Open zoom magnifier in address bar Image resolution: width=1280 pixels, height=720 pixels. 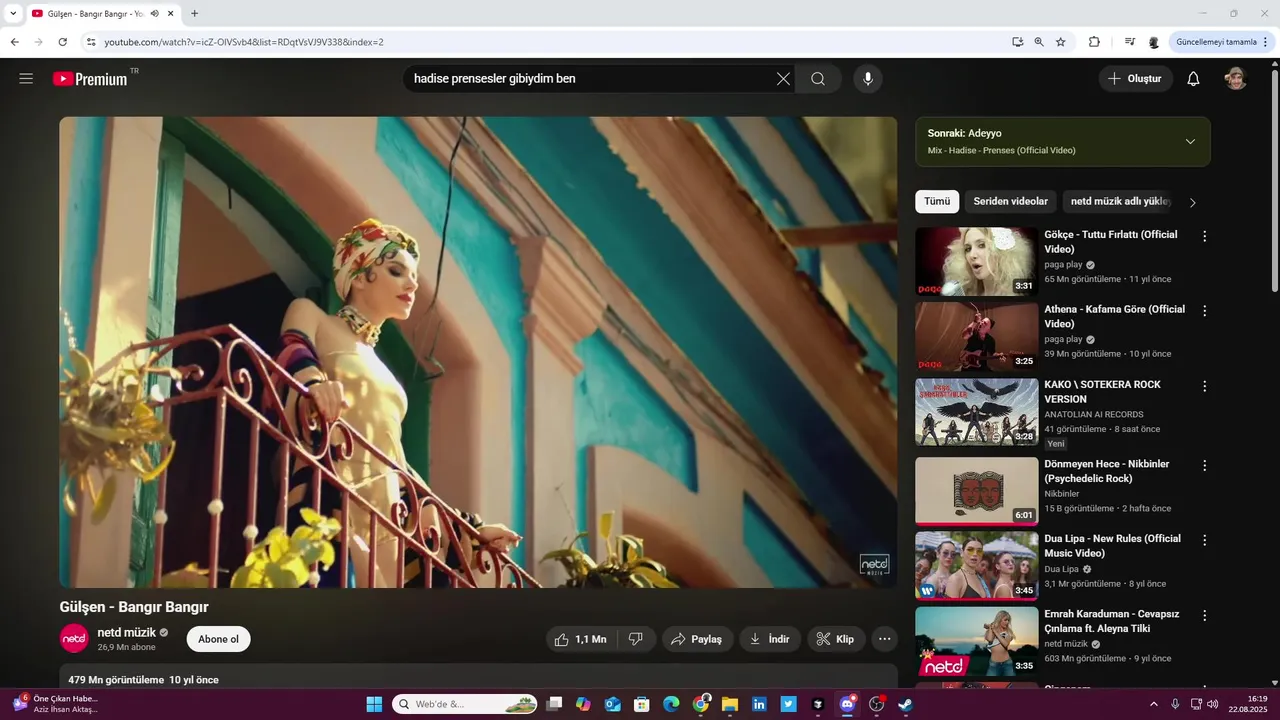(1039, 42)
